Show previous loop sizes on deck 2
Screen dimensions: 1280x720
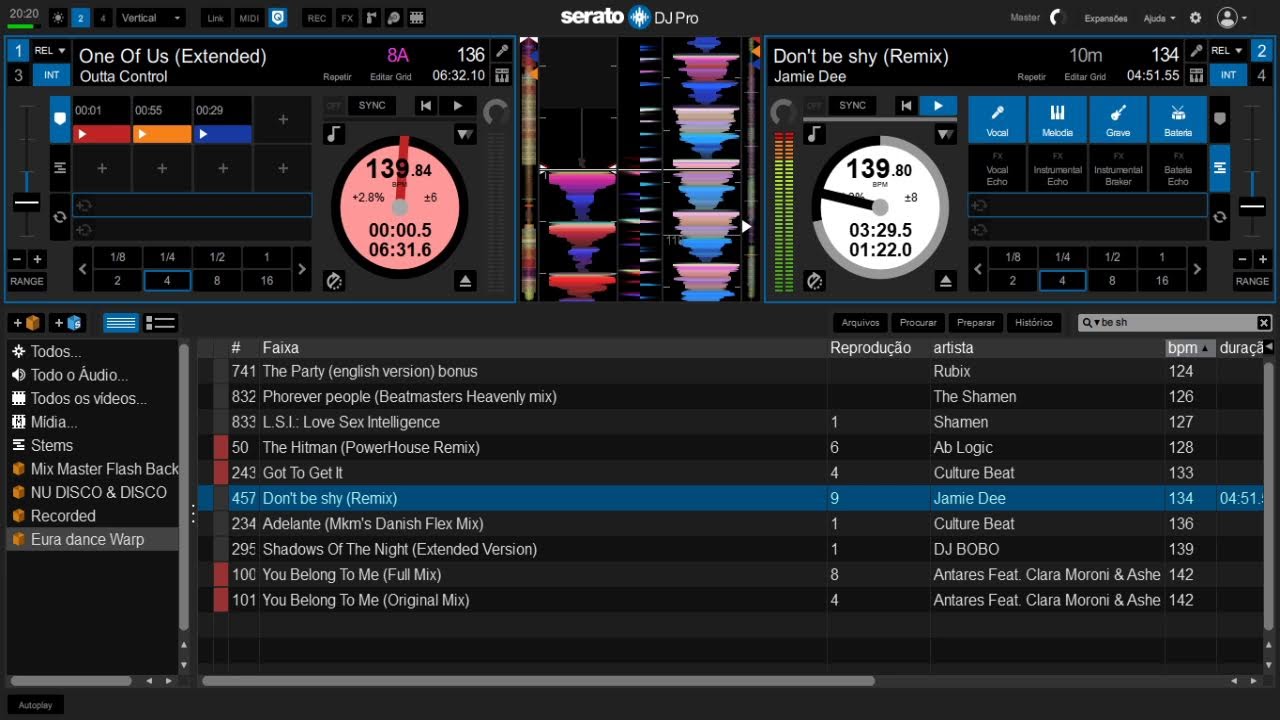pyautogui.click(x=978, y=269)
